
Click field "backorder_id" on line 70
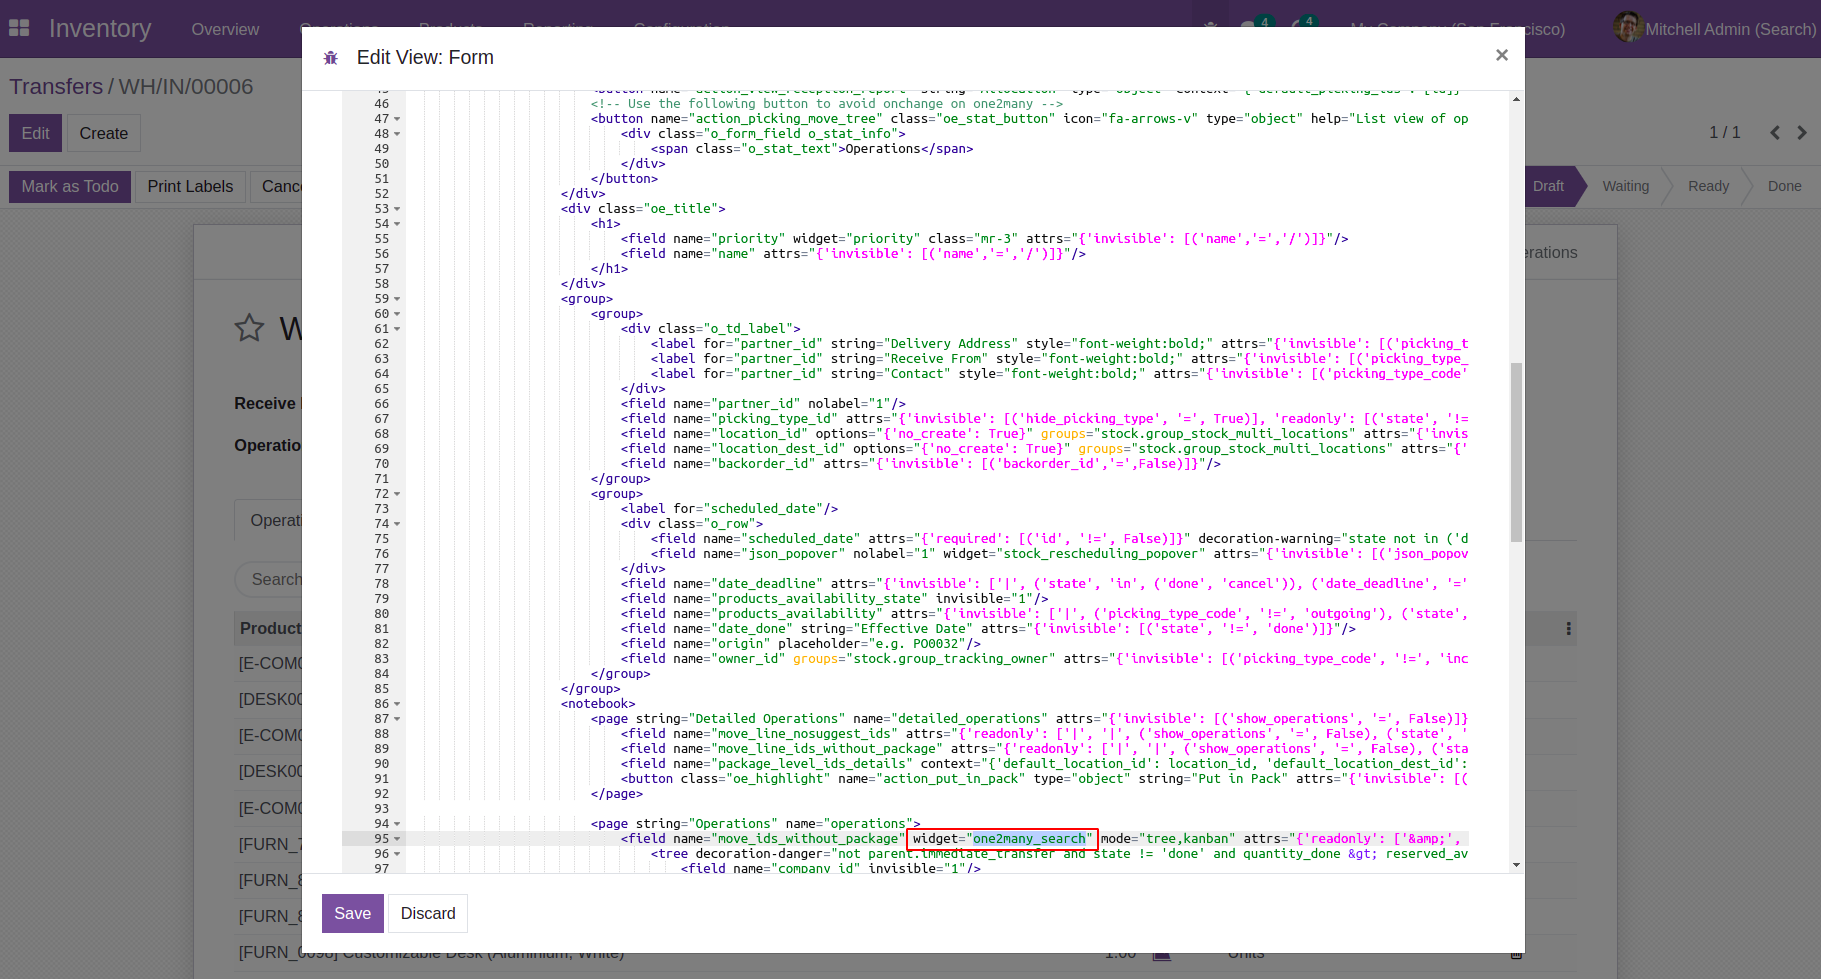(920, 464)
